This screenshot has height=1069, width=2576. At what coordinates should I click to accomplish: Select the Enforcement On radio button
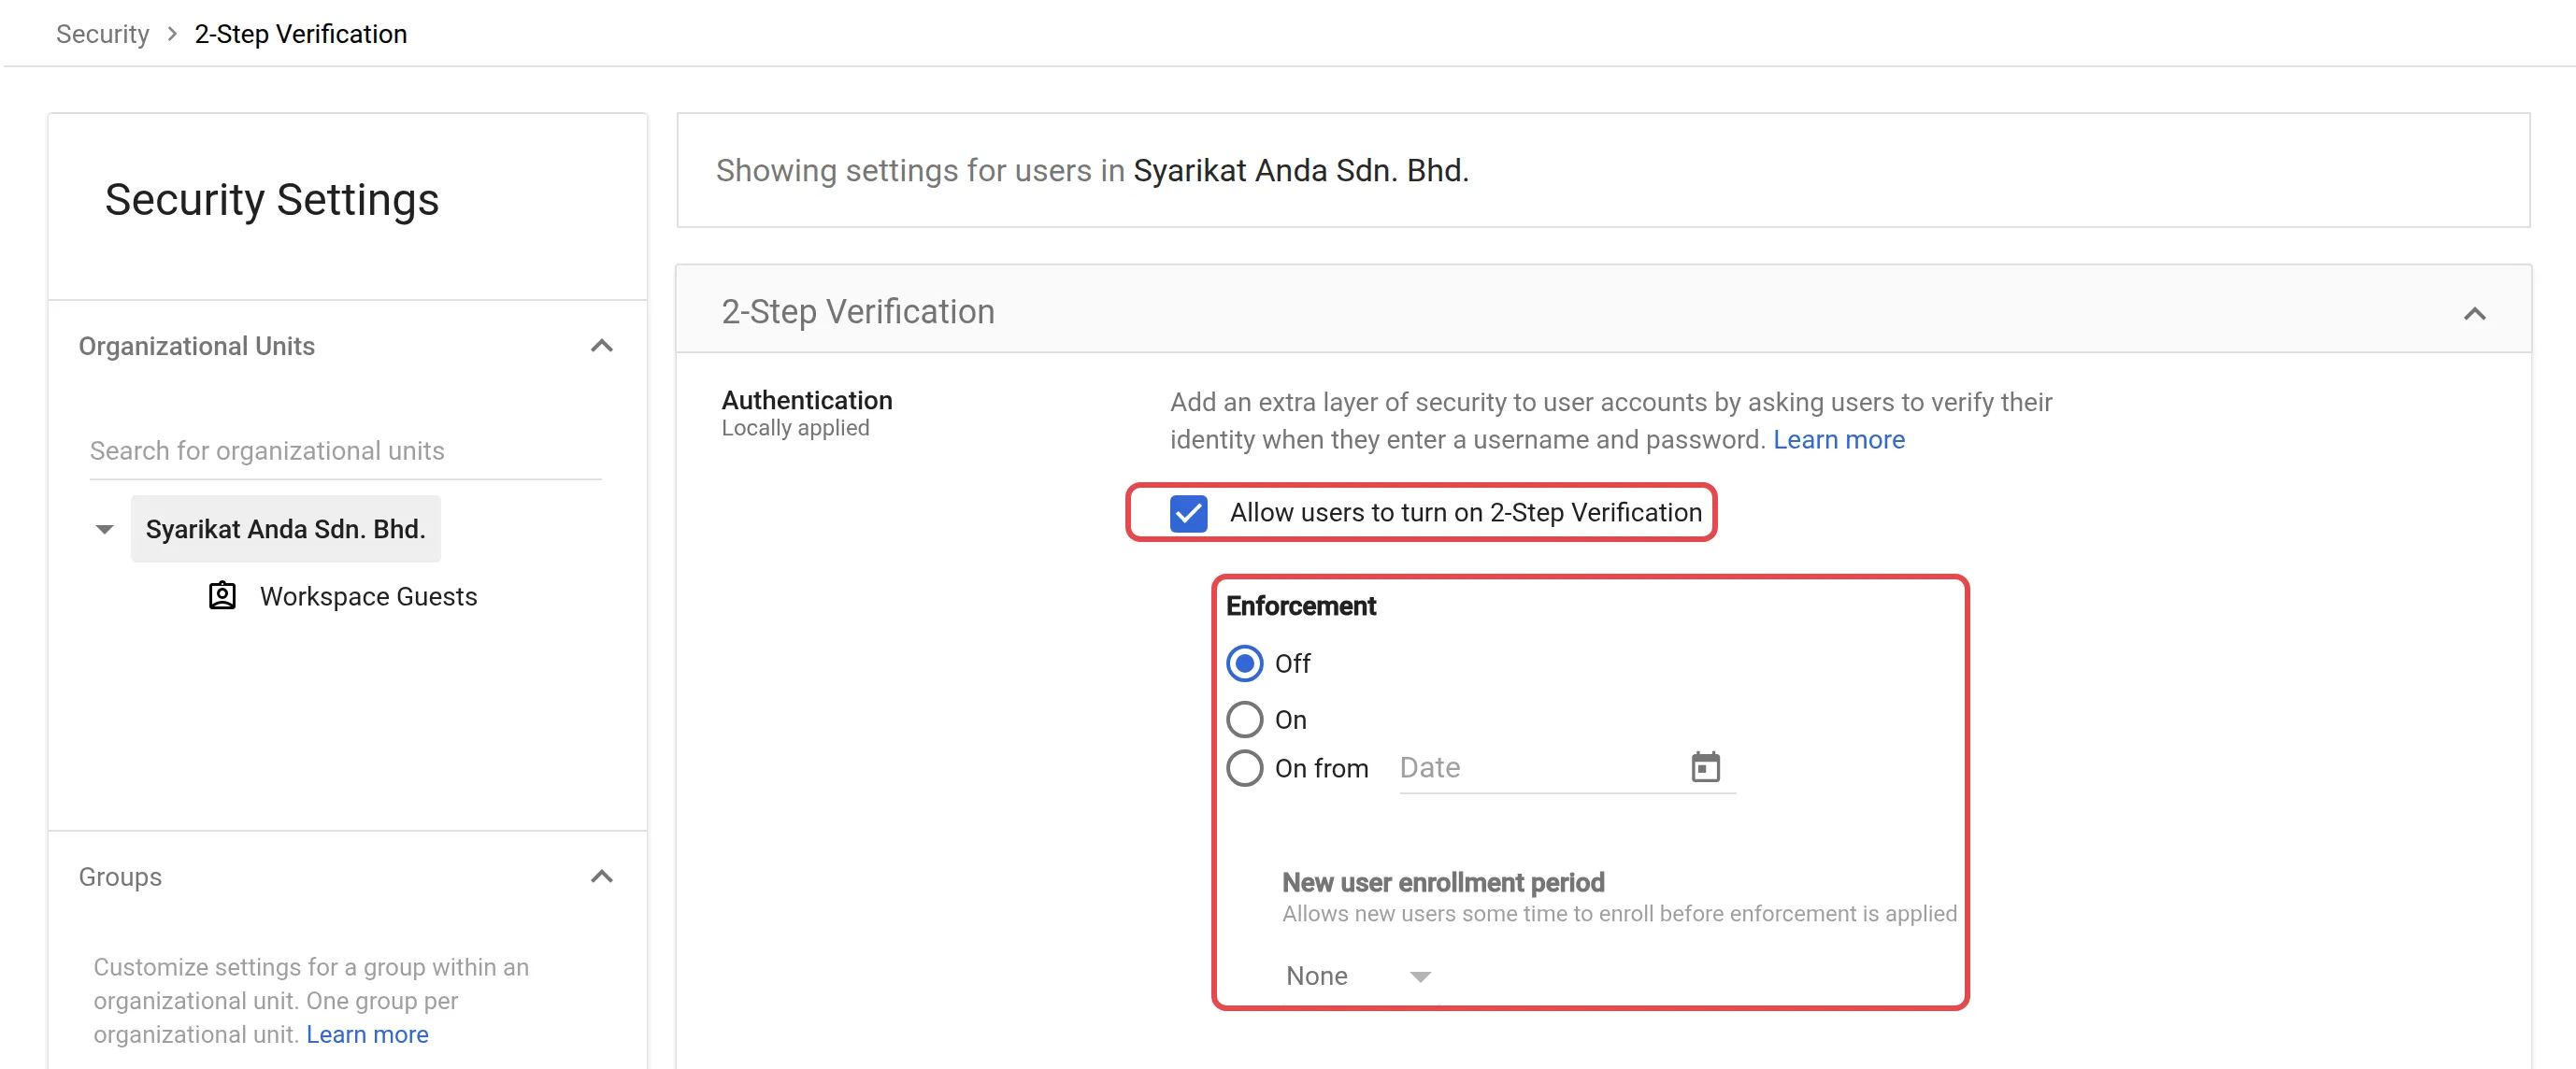tap(1244, 719)
